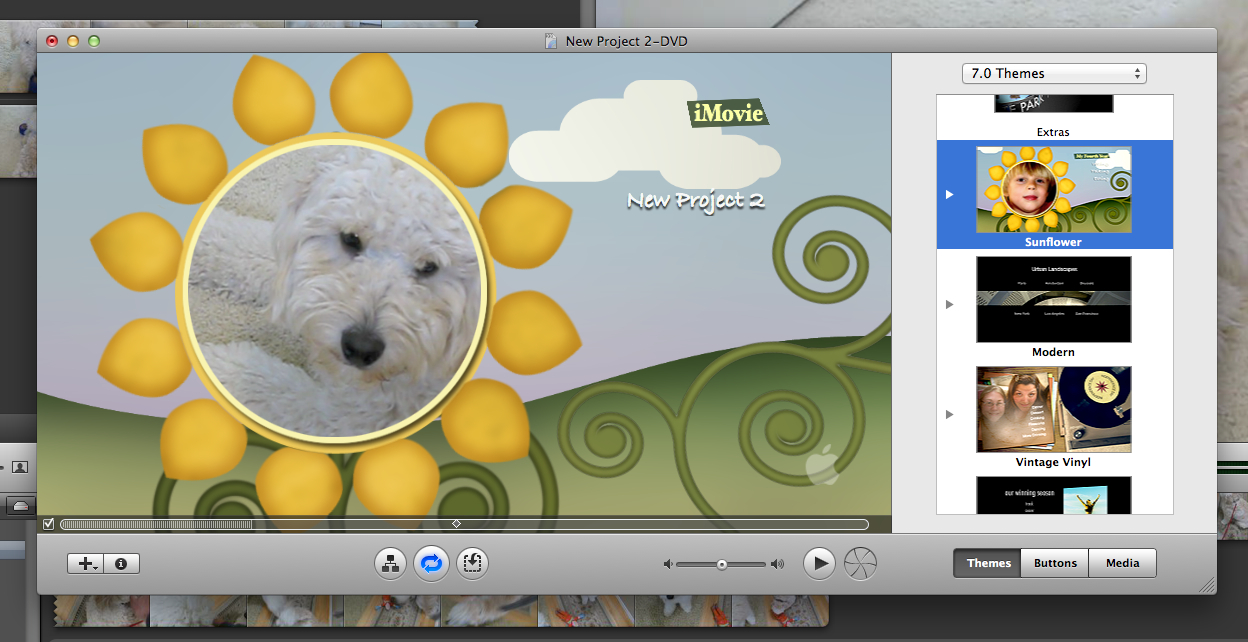The width and height of the screenshot is (1248, 642).
Task: Expand the Sunflower theme disclosure triangle
Action: [x=950, y=194]
